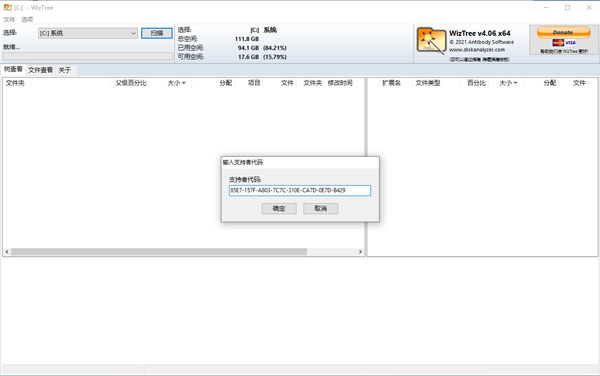Click the 分配 column header in left pane

(x=225, y=83)
